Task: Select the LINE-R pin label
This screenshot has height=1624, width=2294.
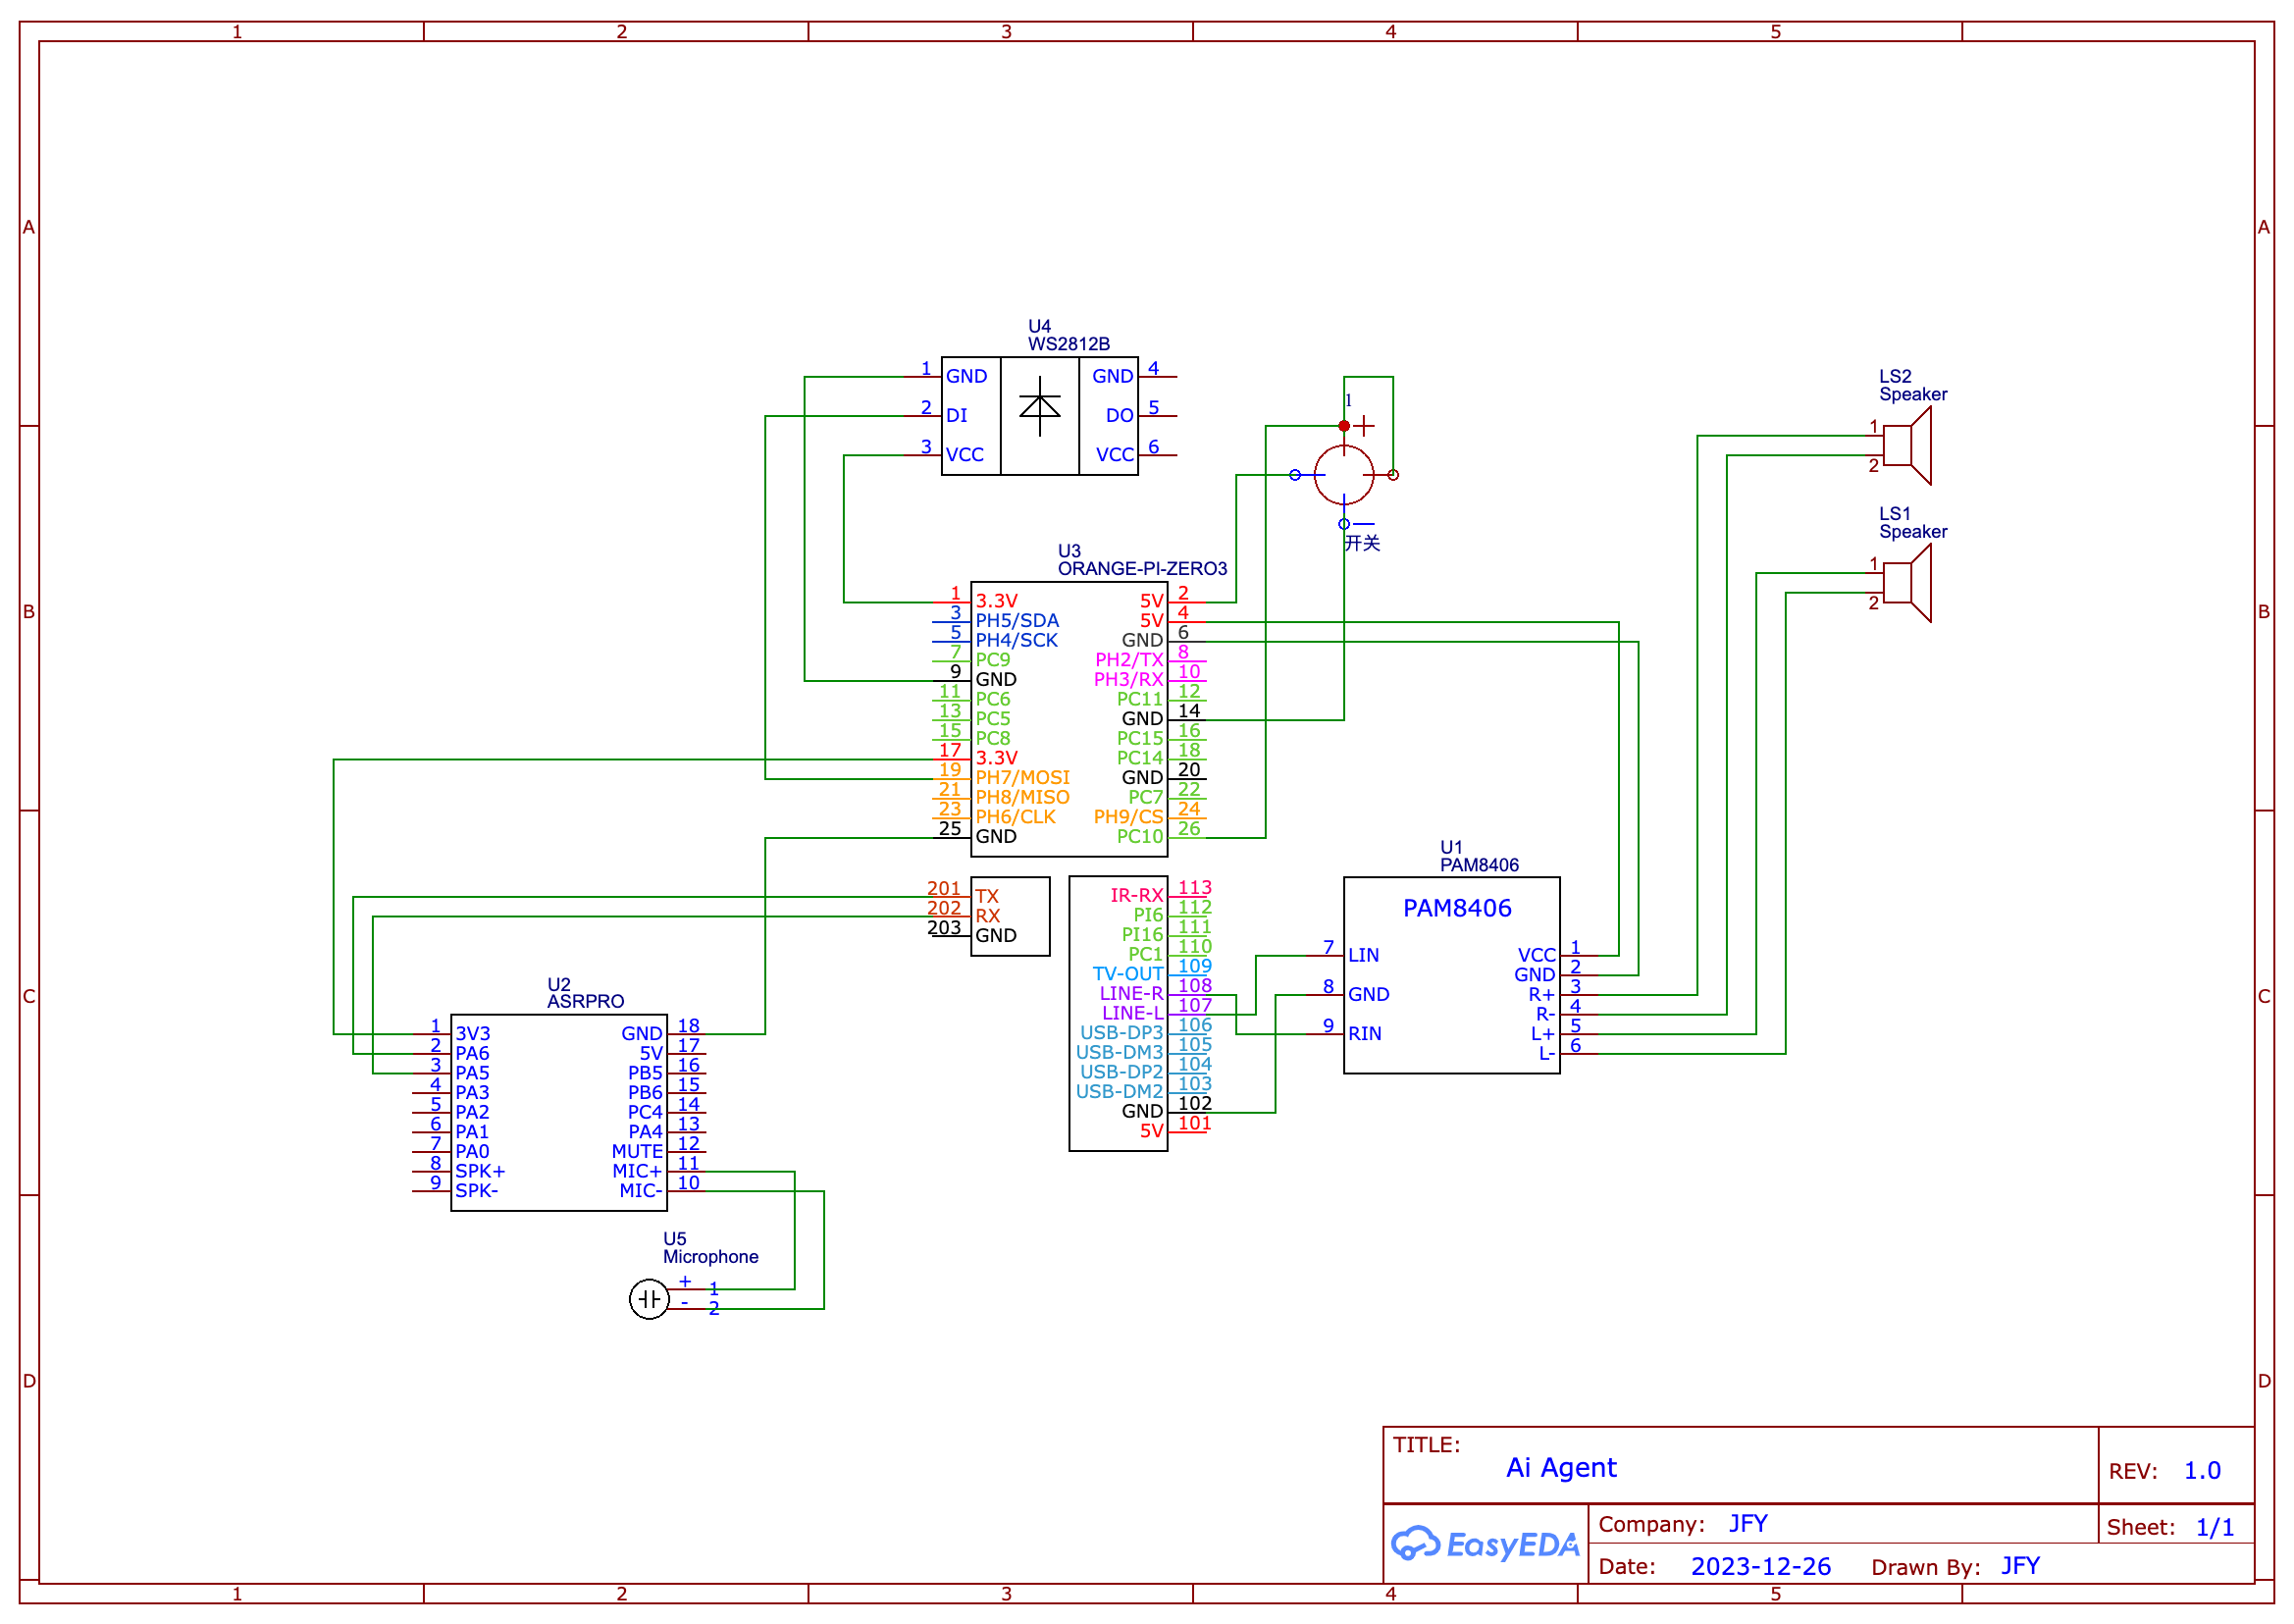Action: click(1131, 994)
